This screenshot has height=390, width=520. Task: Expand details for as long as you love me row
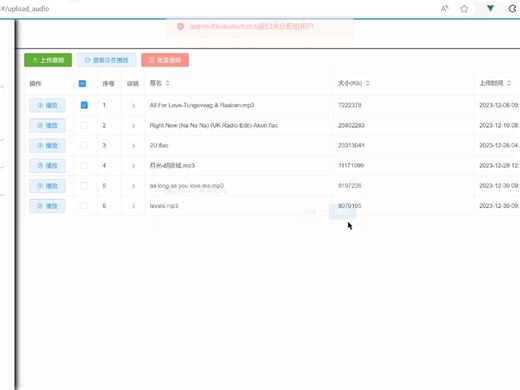(133, 186)
